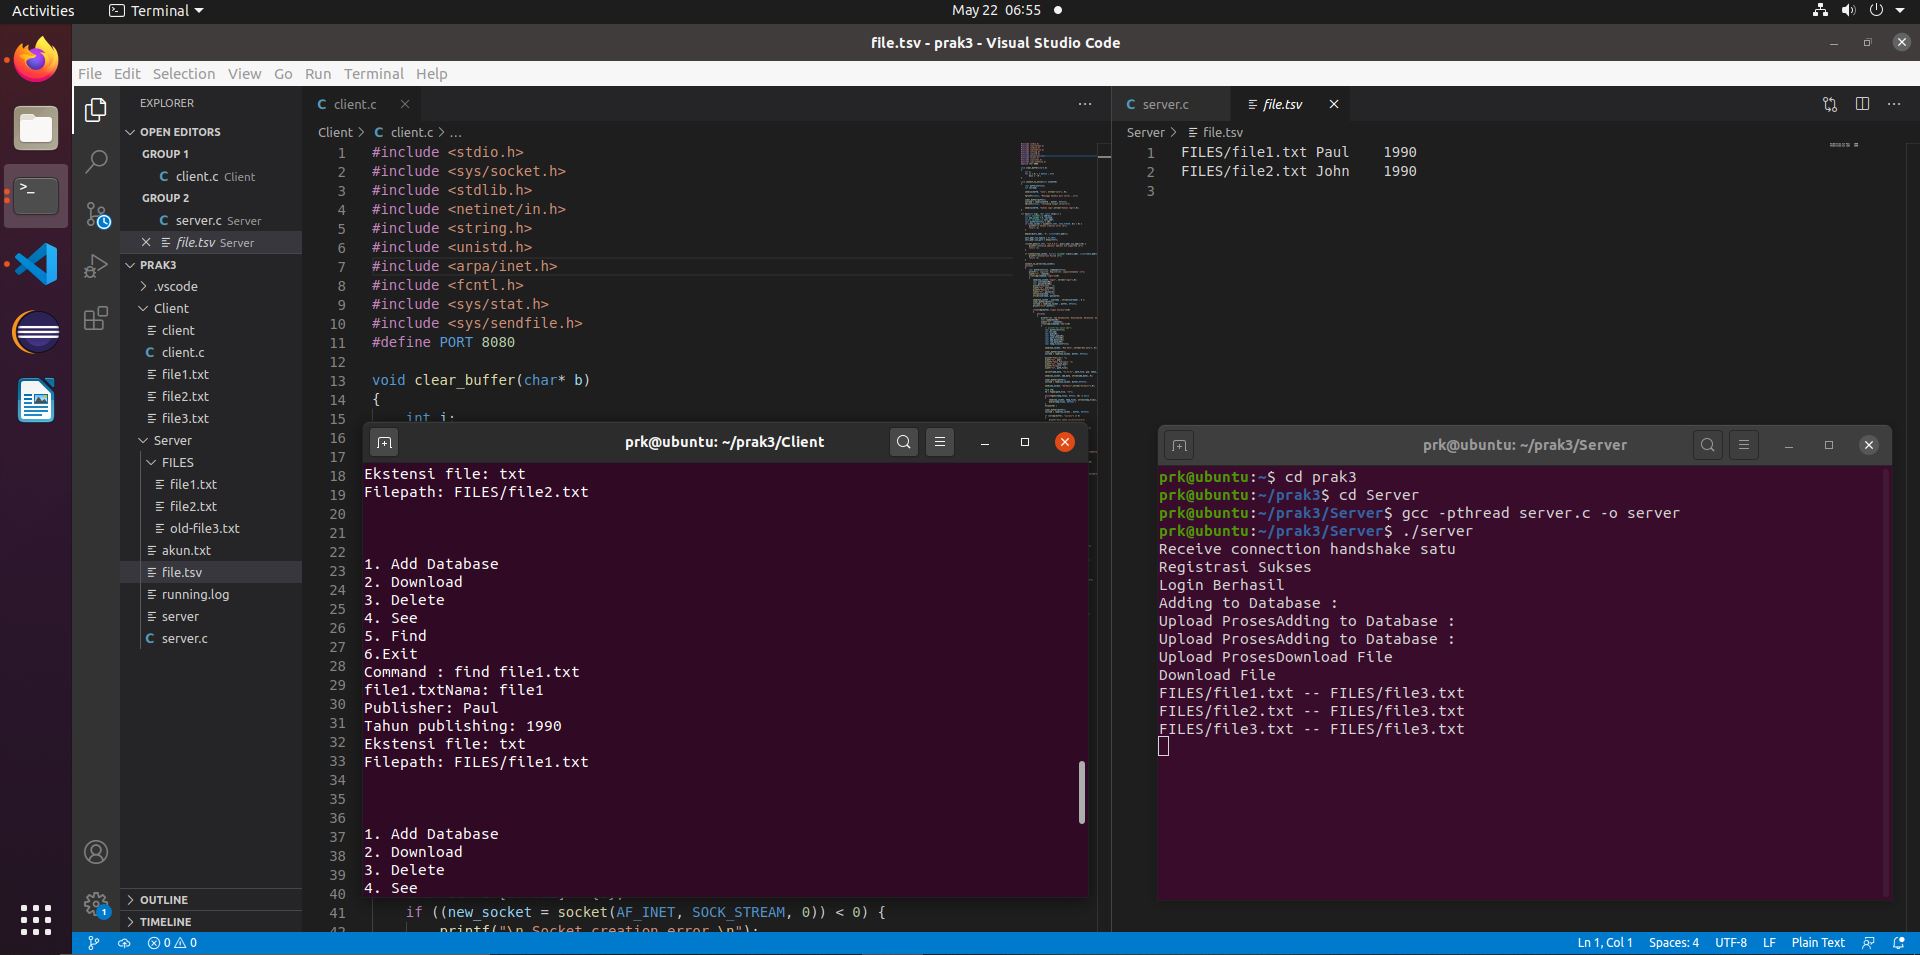Expand the OUTLINE panel

(163, 900)
